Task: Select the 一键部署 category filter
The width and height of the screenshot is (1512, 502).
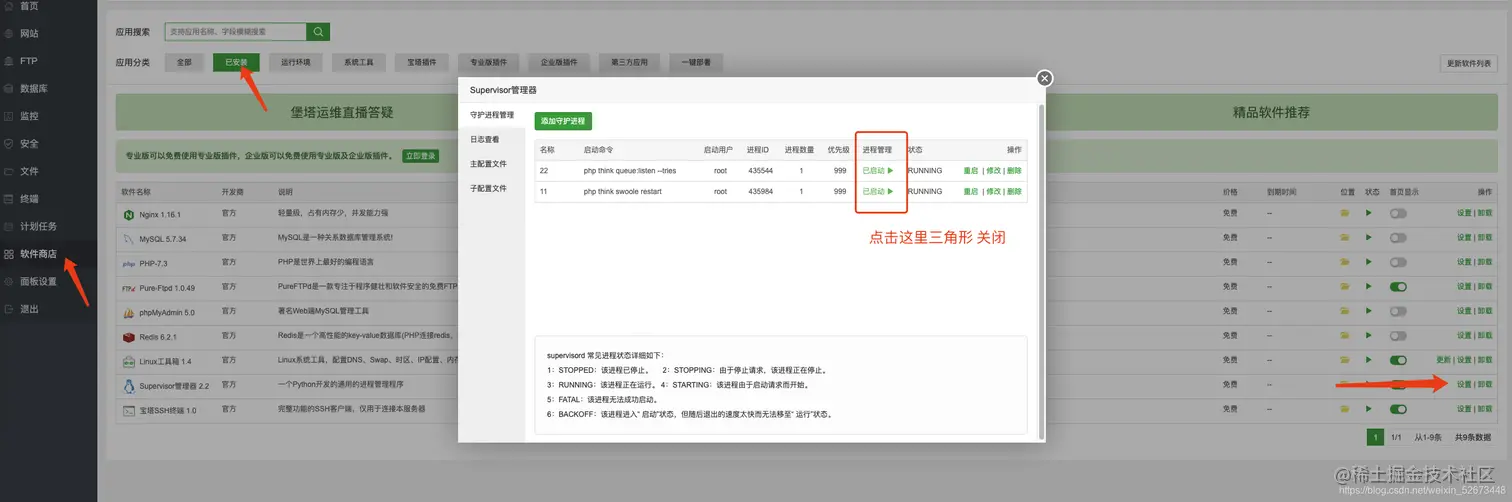Action: point(695,62)
